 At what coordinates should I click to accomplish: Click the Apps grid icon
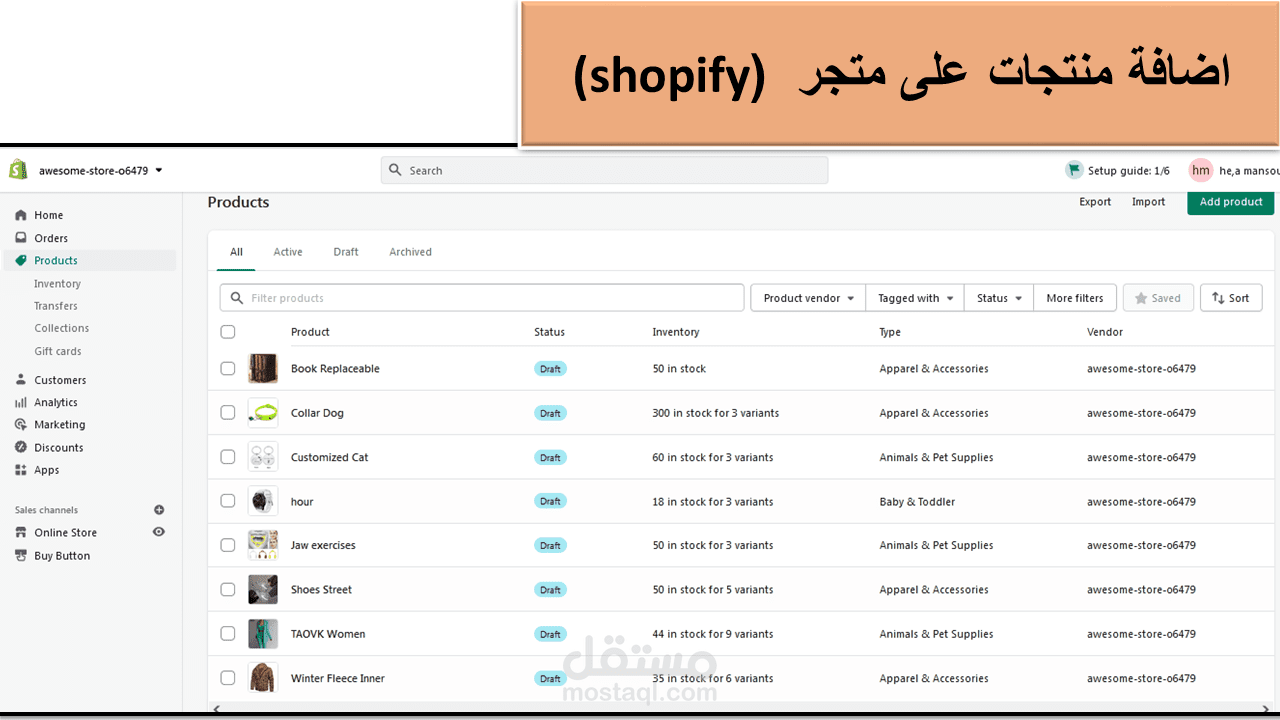coord(21,470)
